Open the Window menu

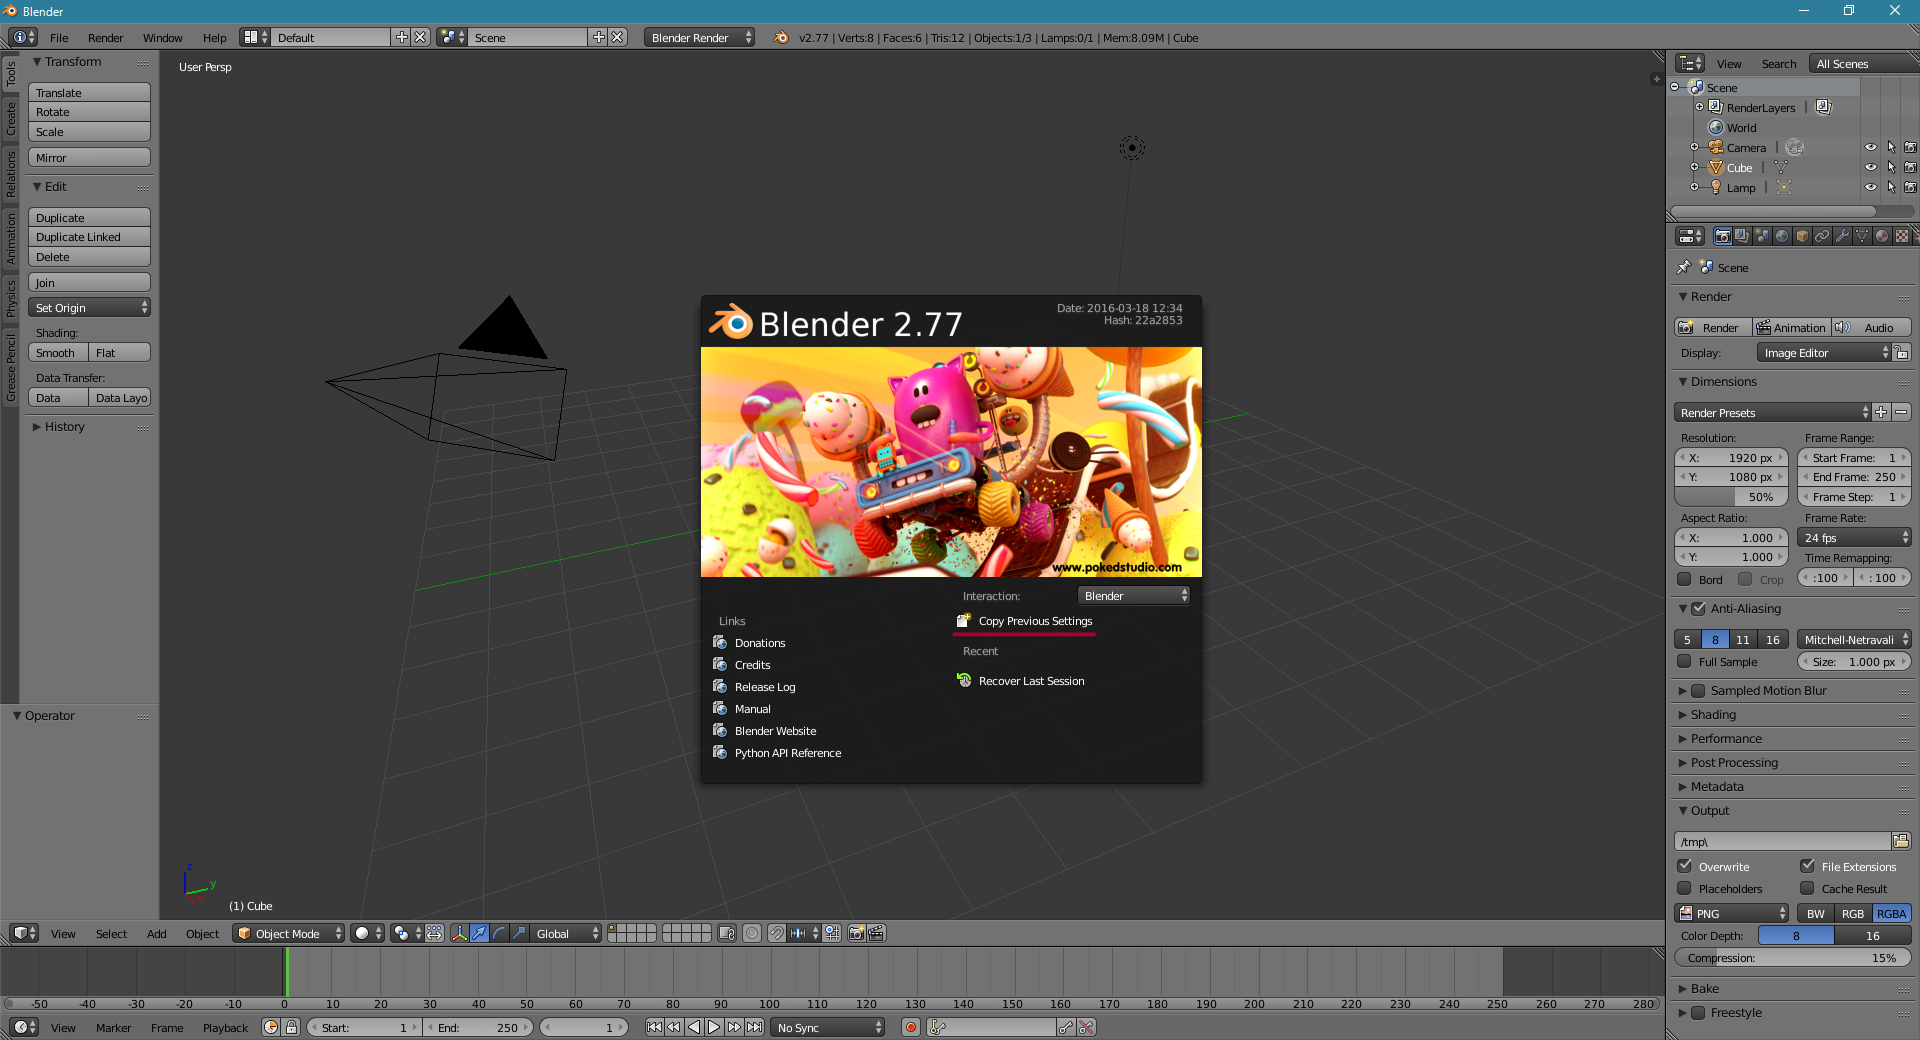162,37
